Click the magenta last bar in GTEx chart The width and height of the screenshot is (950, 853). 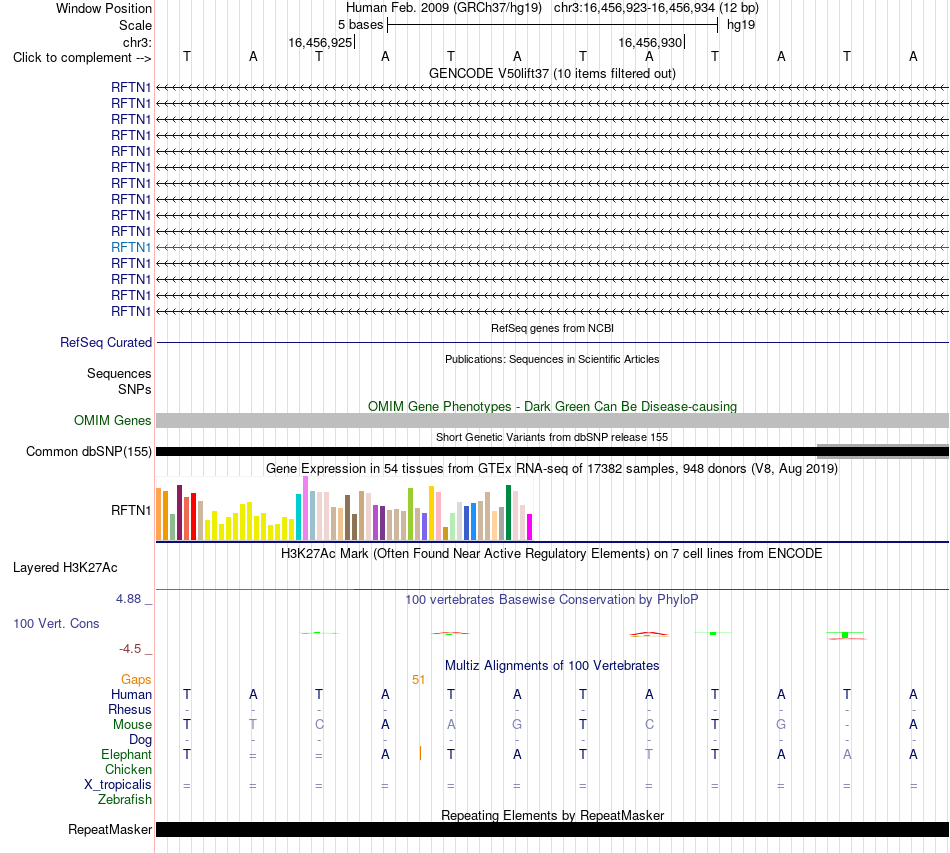tap(530, 527)
